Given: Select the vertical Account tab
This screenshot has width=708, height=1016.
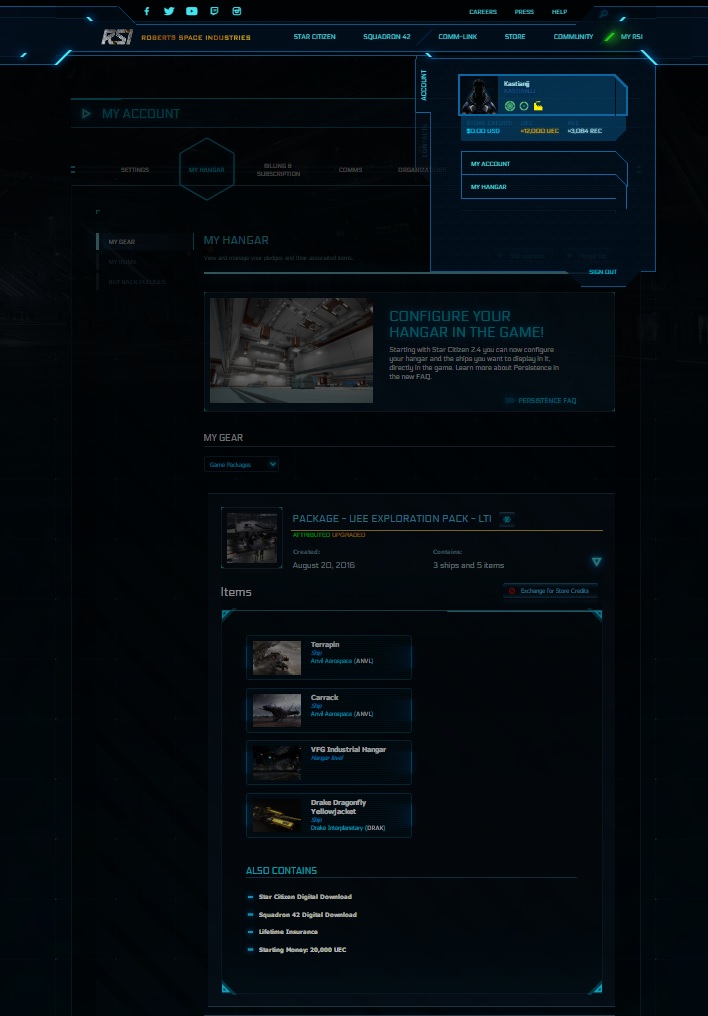Looking at the screenshot, I should pos(424,85).
